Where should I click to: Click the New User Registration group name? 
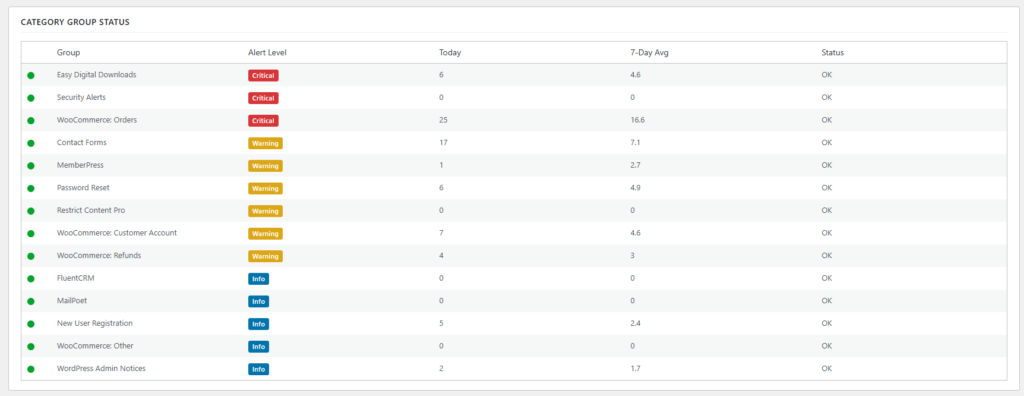point(95,323)
